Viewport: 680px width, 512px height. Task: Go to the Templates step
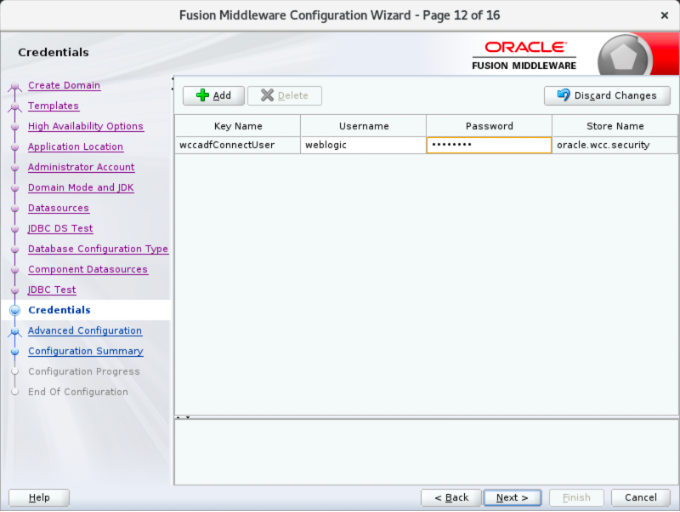(53, 106)
